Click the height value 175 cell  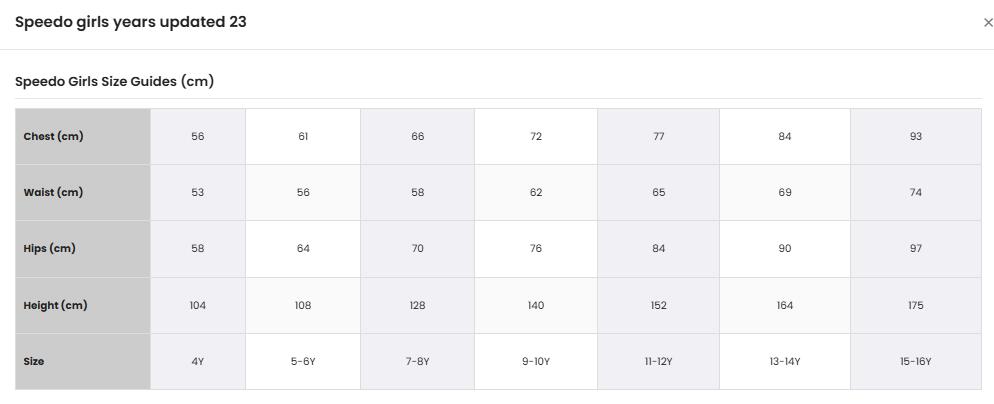(x=915, y=305)
